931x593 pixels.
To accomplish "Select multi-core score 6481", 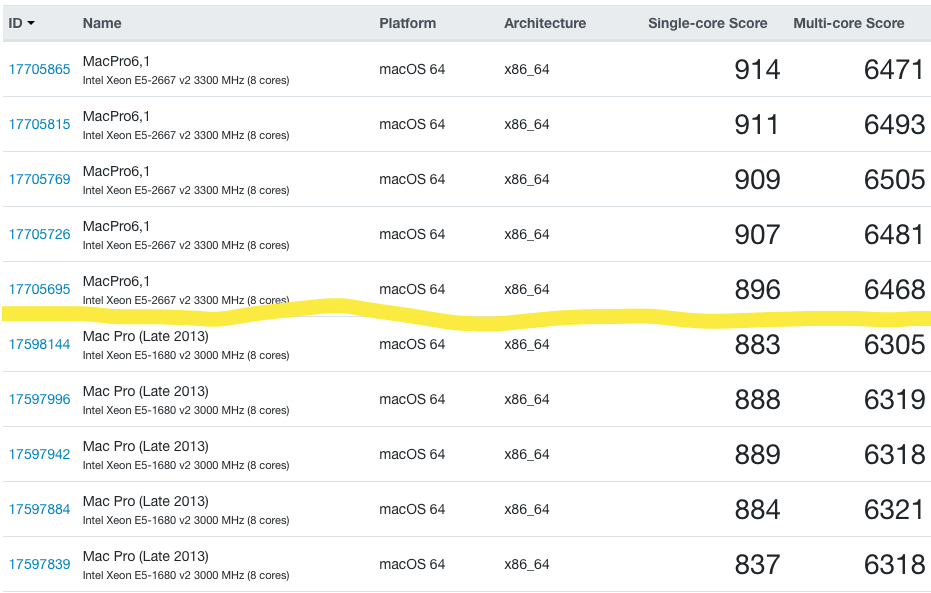I will [894, 235].
